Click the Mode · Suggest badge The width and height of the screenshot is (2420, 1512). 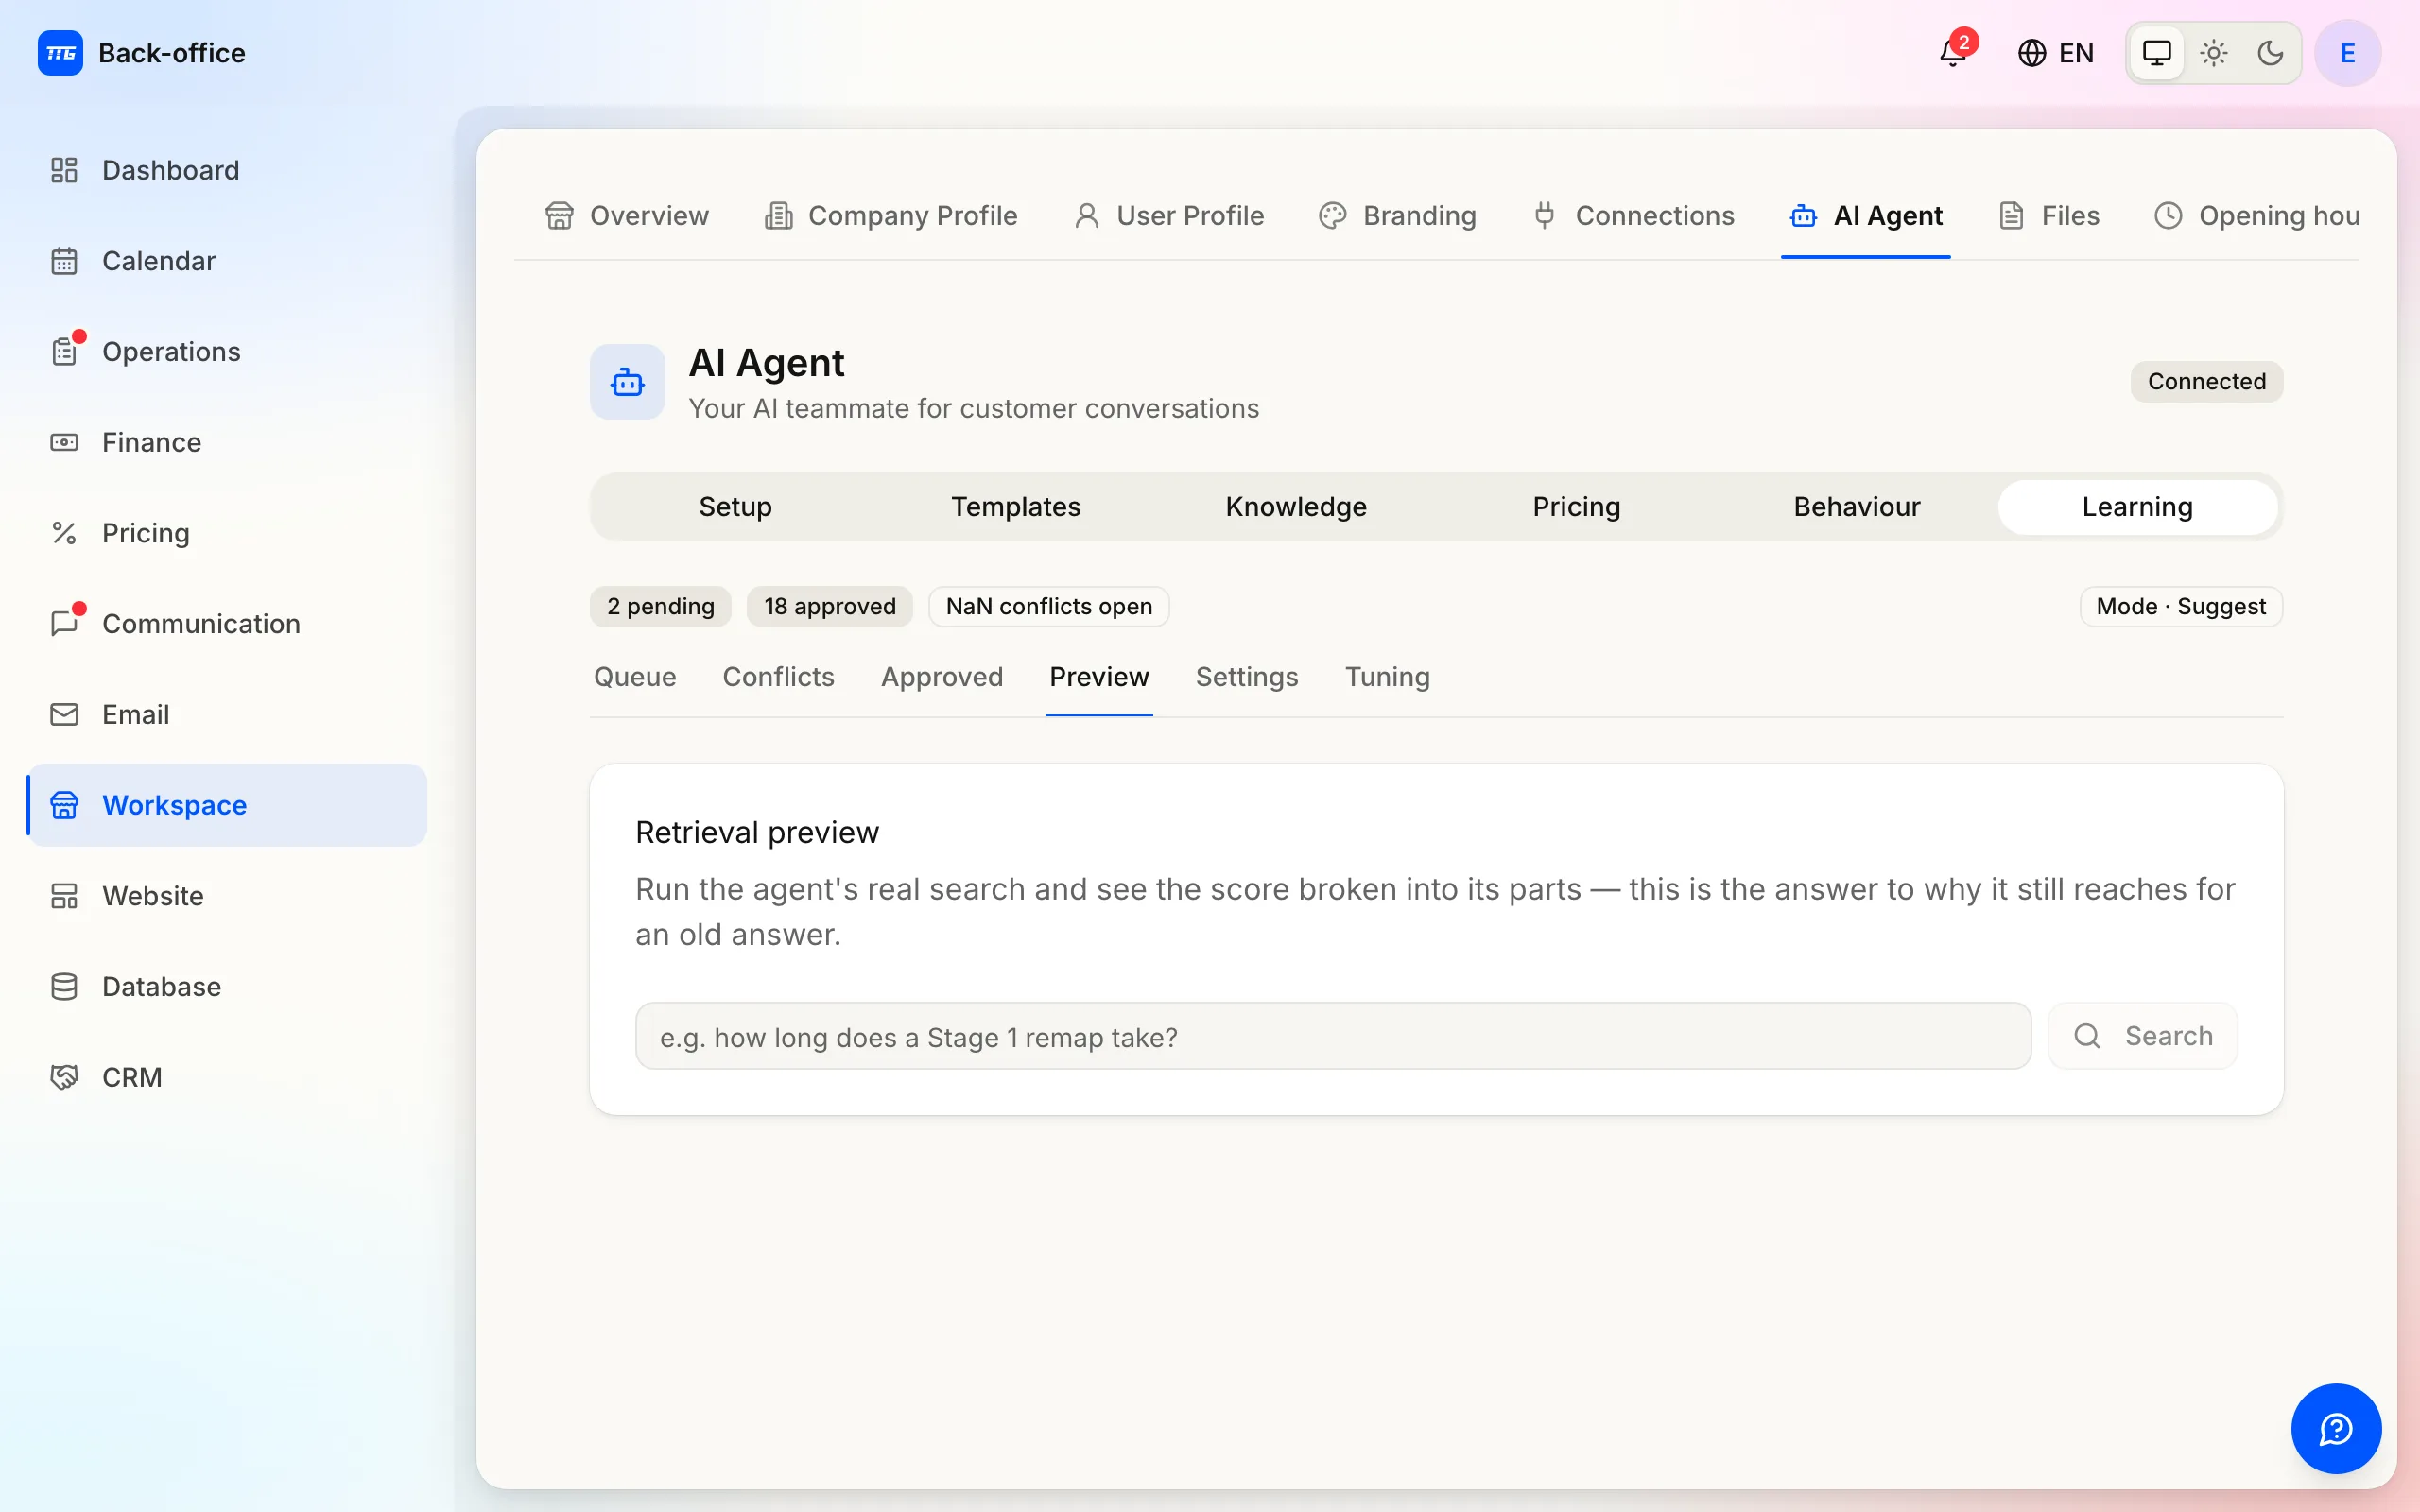[x=2181, y=607]
